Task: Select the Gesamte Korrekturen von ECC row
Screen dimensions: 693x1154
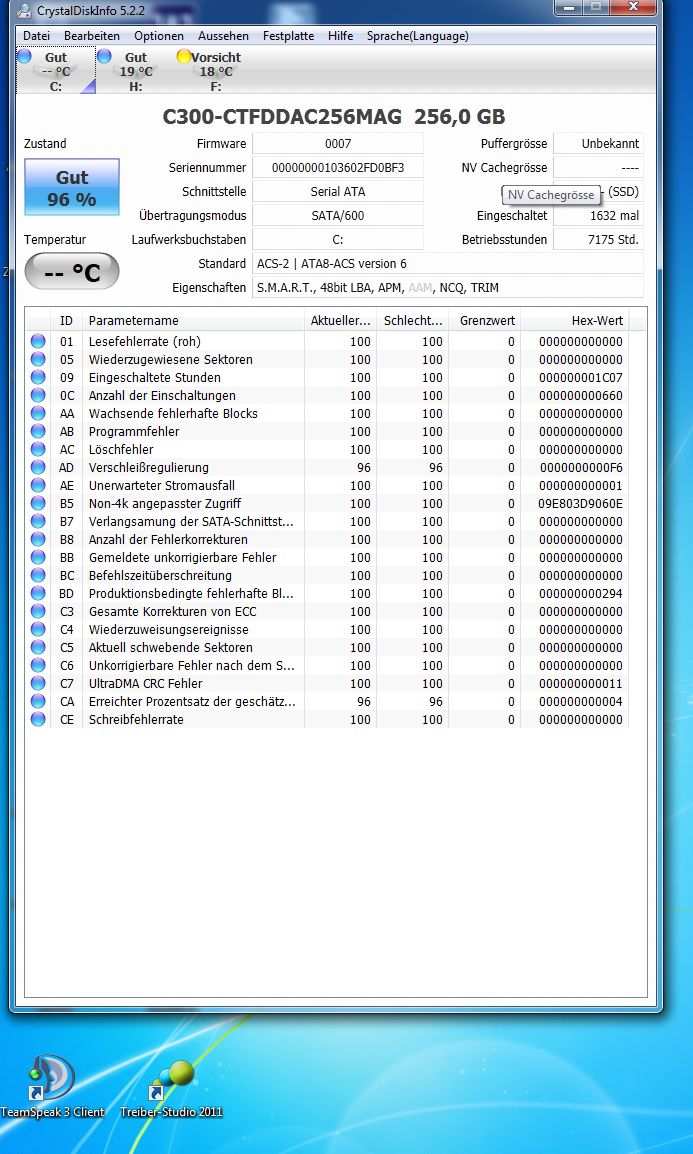Action: (327, 612)
